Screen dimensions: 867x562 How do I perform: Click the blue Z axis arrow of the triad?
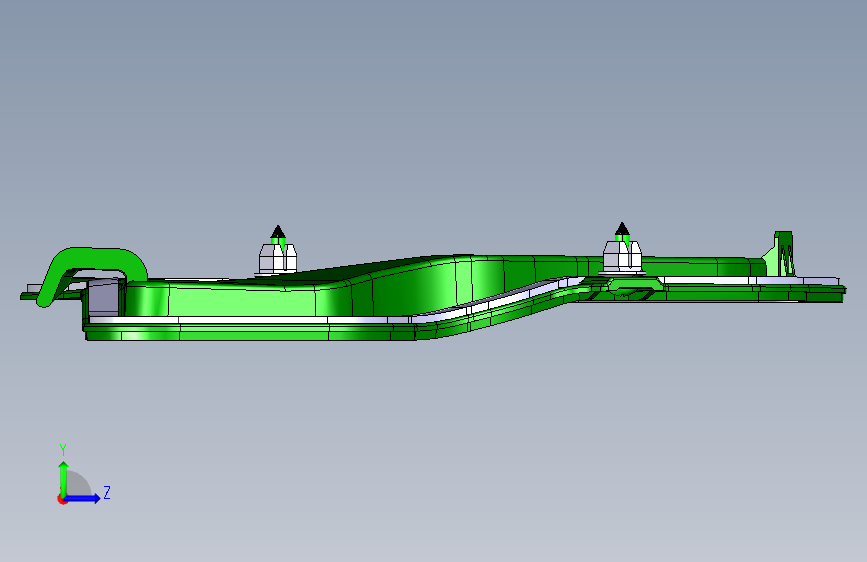point(83,498)
